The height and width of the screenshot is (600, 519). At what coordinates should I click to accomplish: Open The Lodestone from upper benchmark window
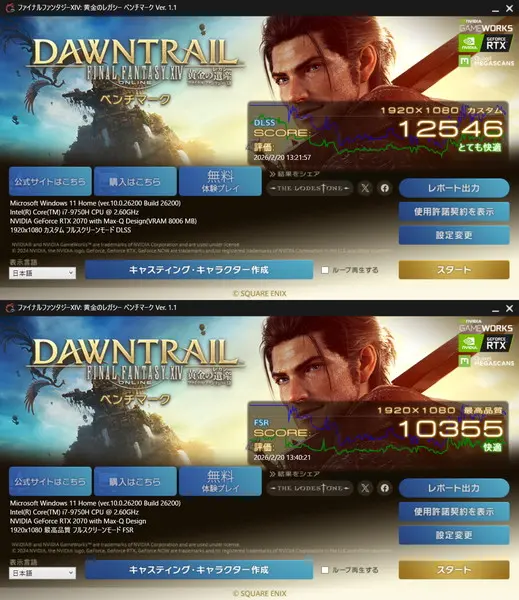tap(310, 188)
